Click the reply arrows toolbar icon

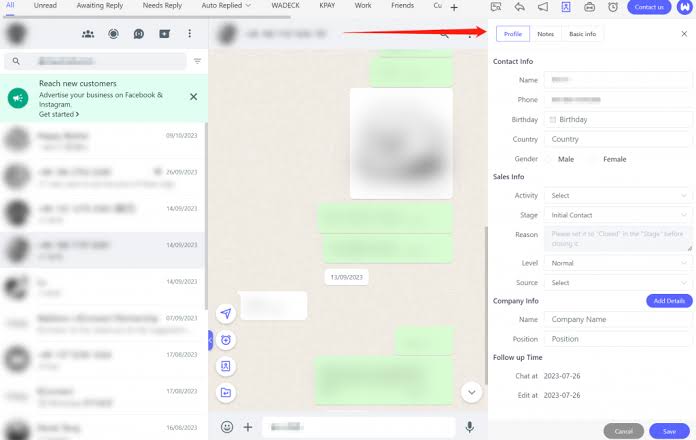(519, 7)
